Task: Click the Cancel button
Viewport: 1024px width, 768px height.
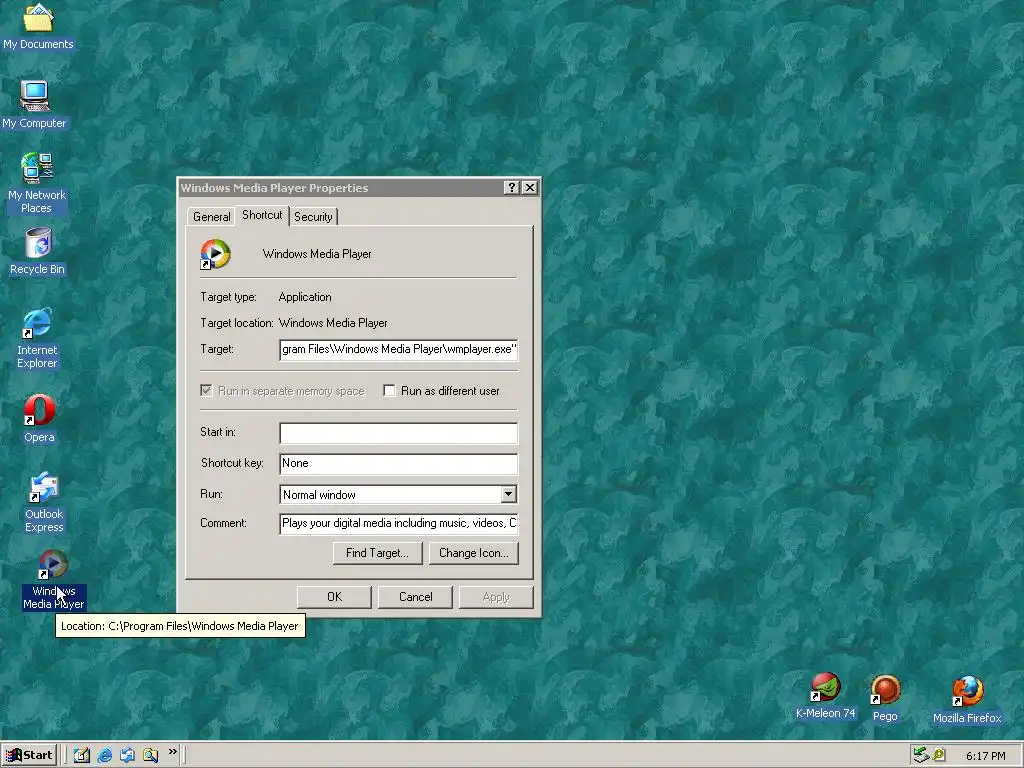Action: [415, 597]
